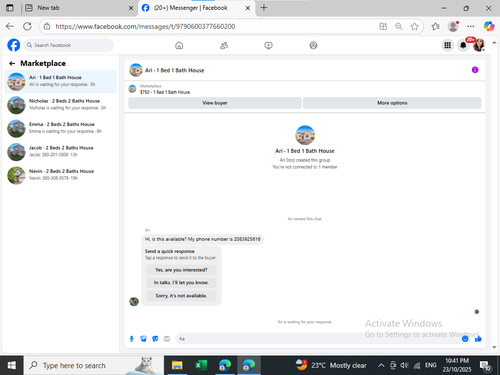The image size is (500, 375).
Task: Open File Explorer from taskbar
Action: pos(177,365)
